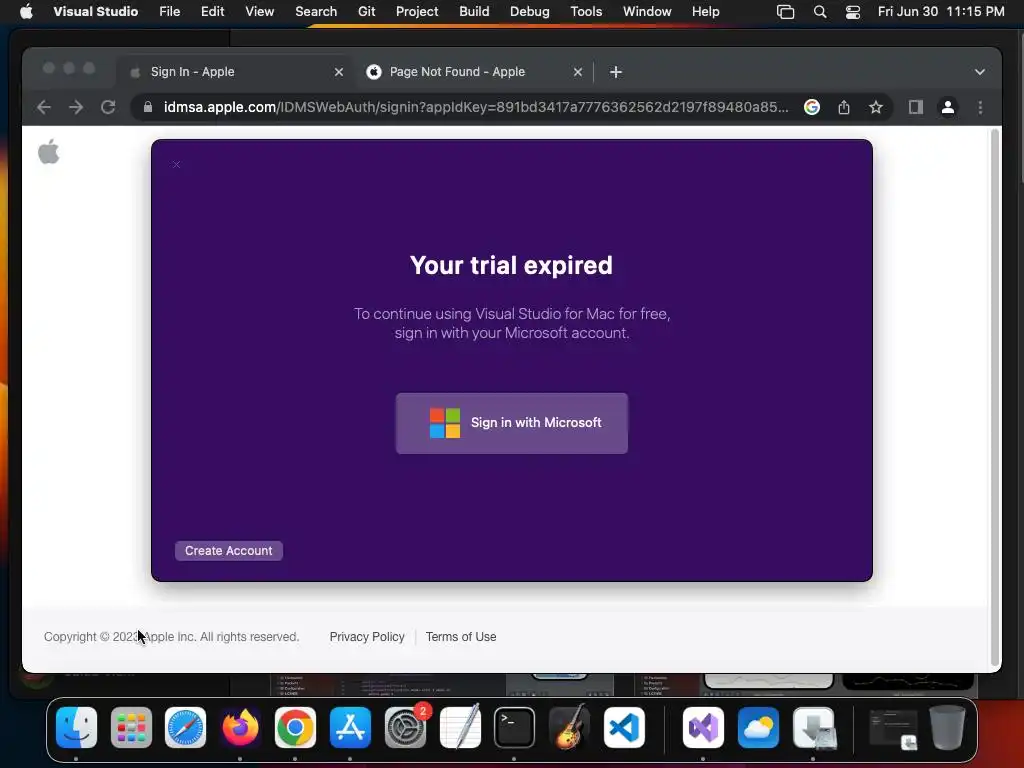Open the Terms of Use link
Viewport: 1024px width, 768px height.
pos(461,637)
